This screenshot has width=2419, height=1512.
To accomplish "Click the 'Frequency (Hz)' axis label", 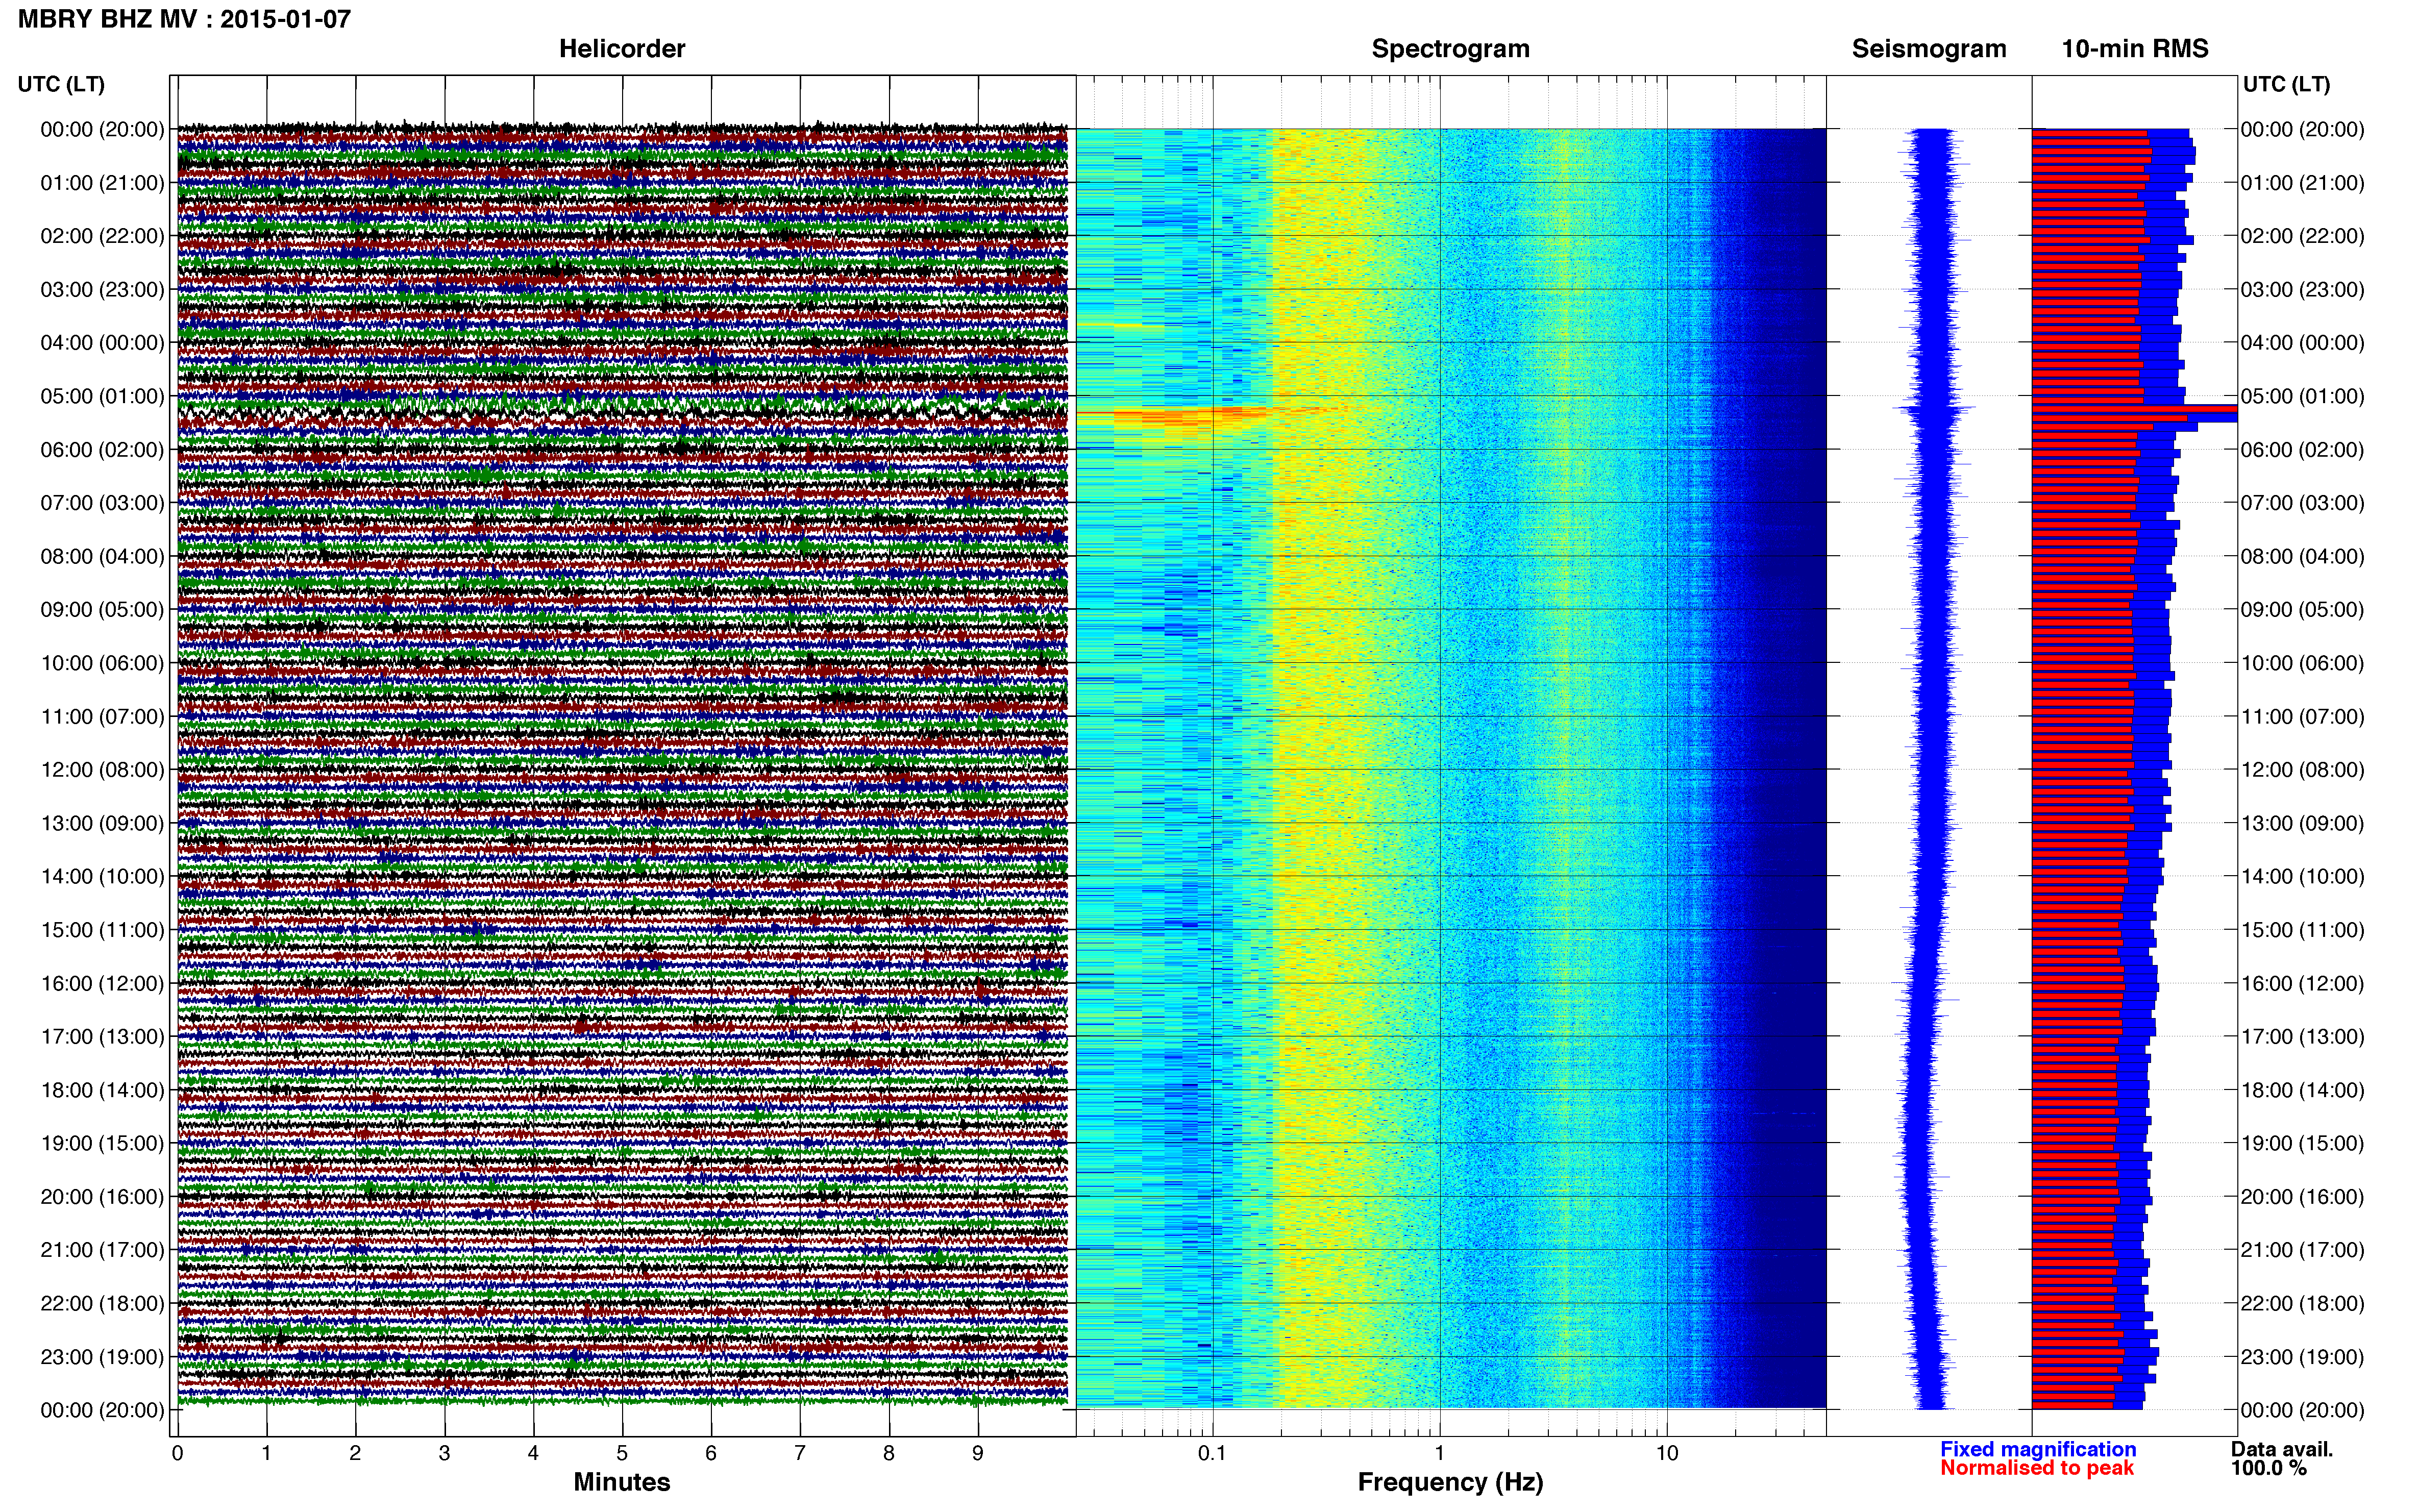I will click(1450, 1482).
